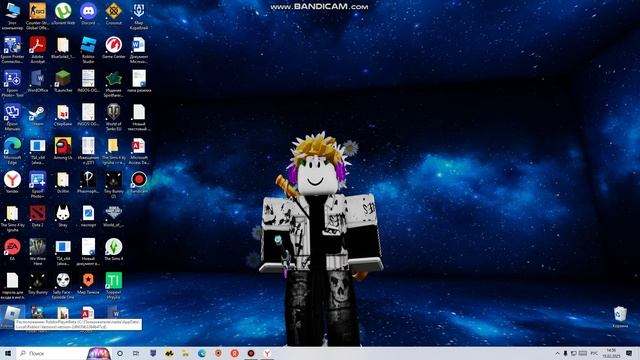Open Microsoft Edge from the taskbar
The height and width of the screenshot is (360, 640).
(x=202, y=353)
